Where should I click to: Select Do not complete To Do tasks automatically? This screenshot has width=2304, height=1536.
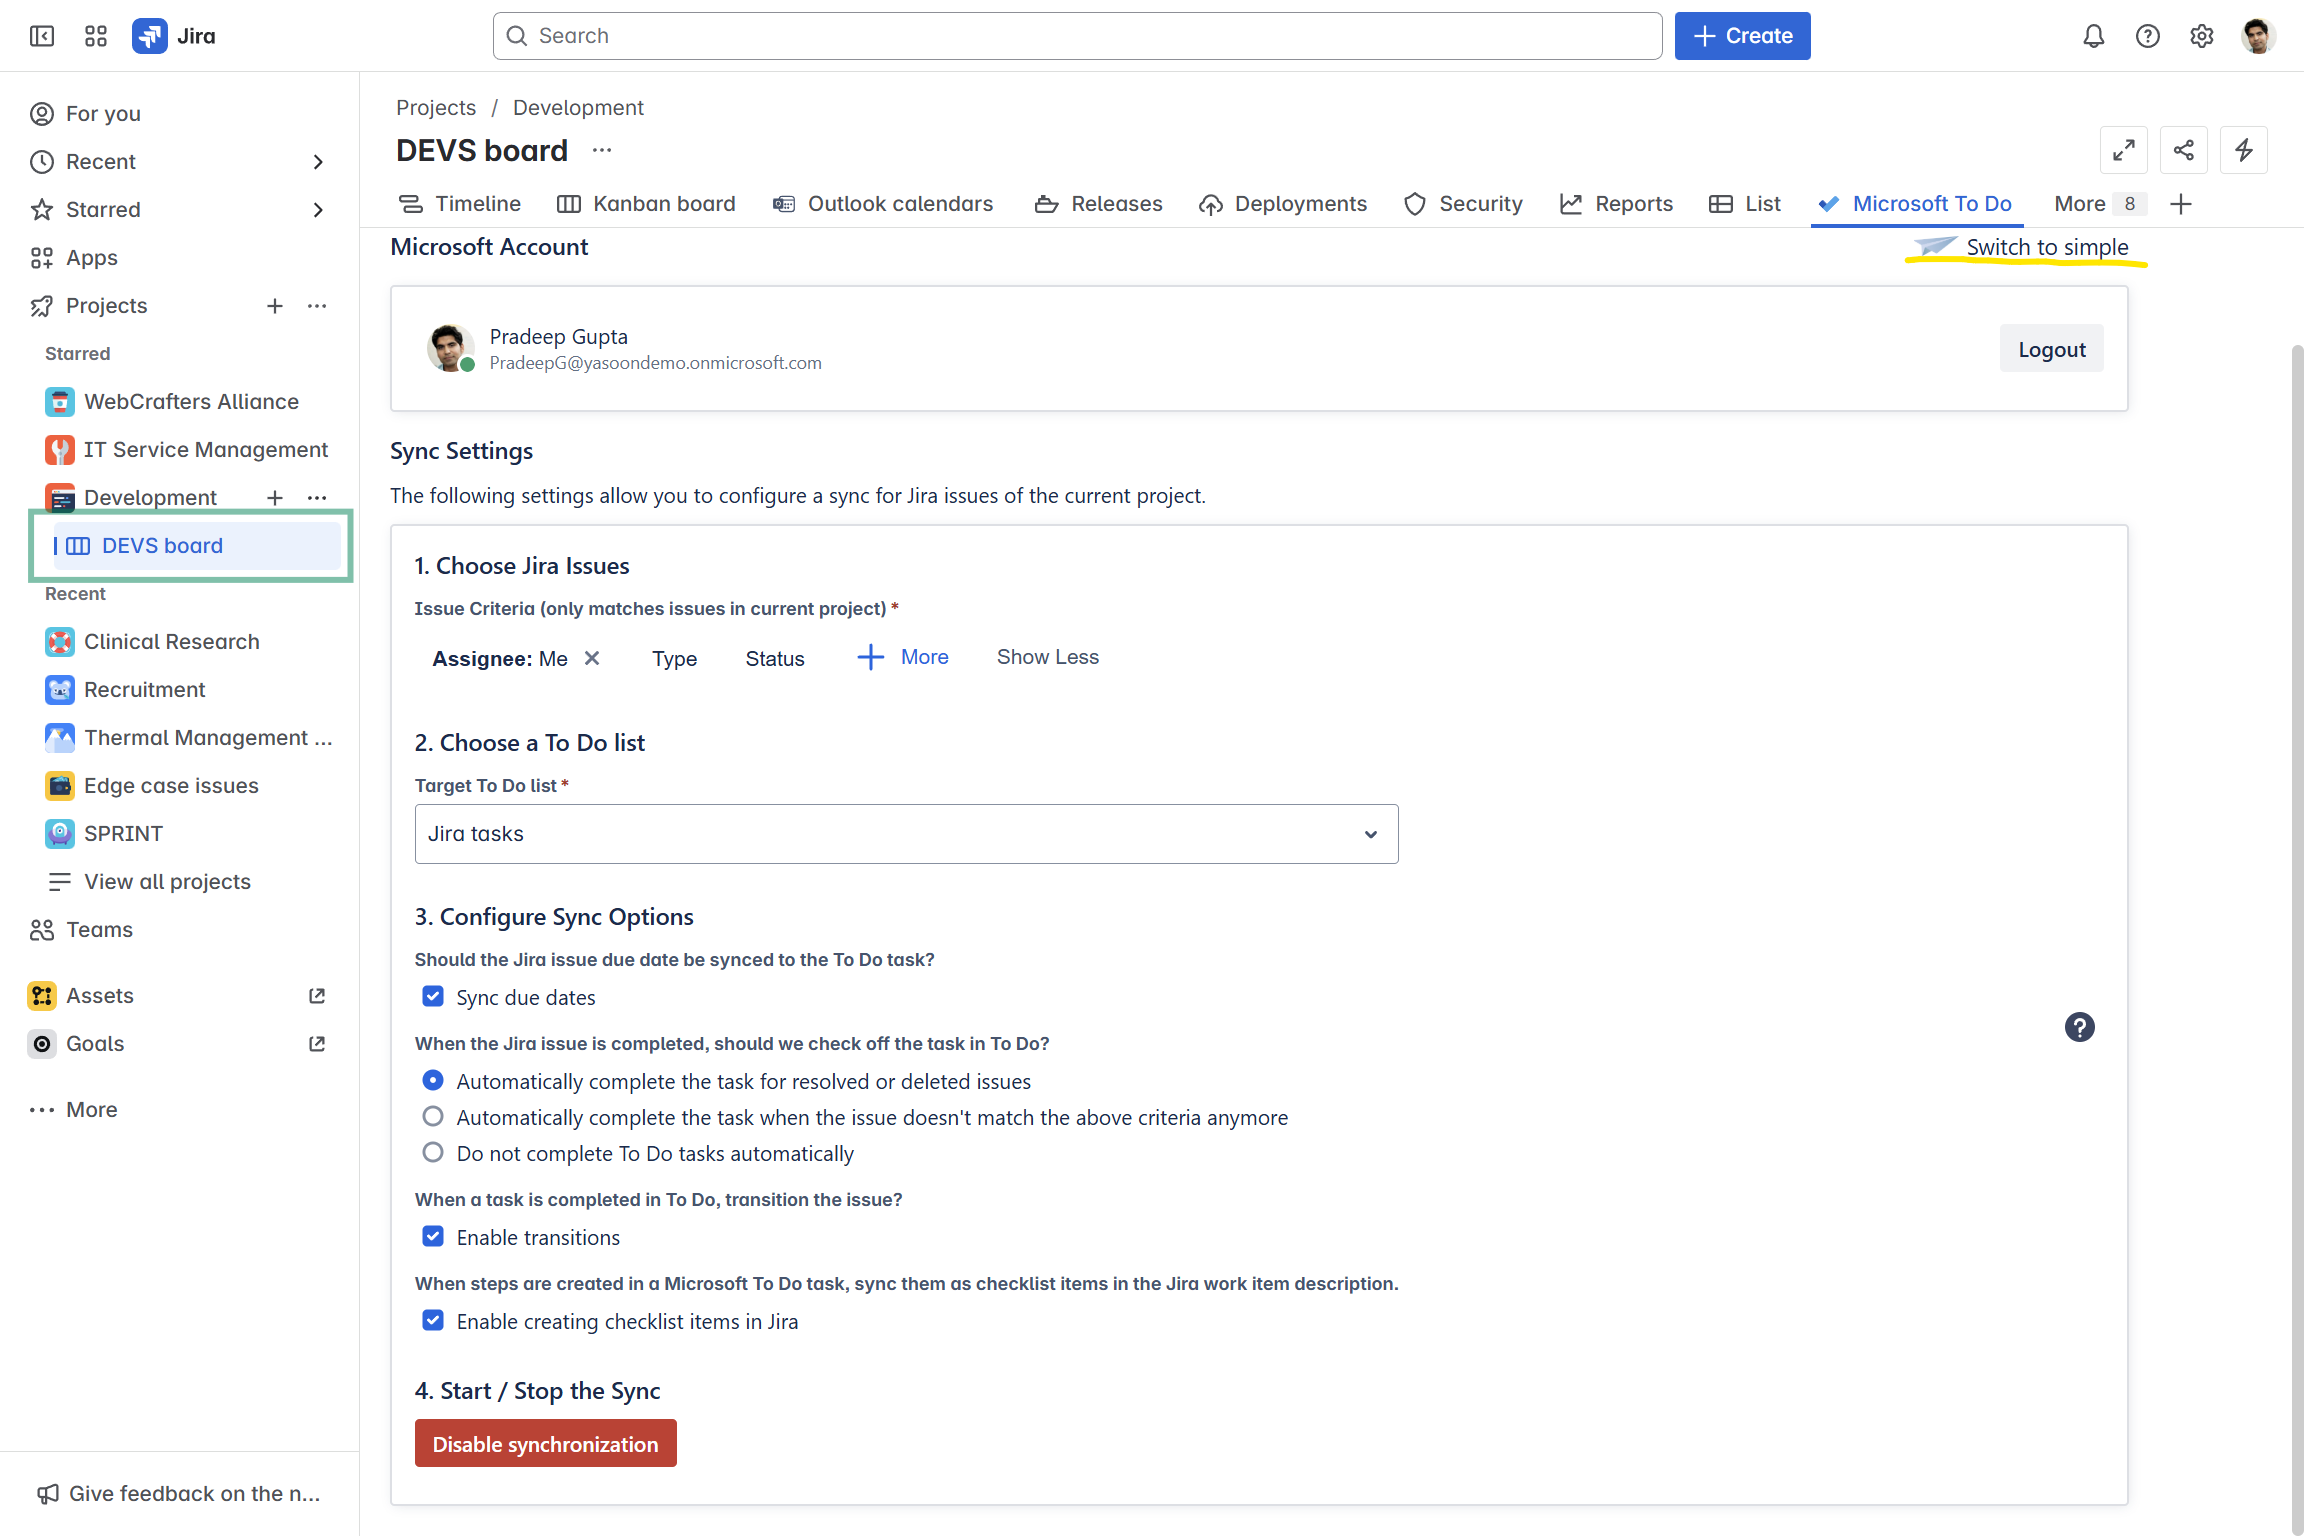(x=433, y=1152)
